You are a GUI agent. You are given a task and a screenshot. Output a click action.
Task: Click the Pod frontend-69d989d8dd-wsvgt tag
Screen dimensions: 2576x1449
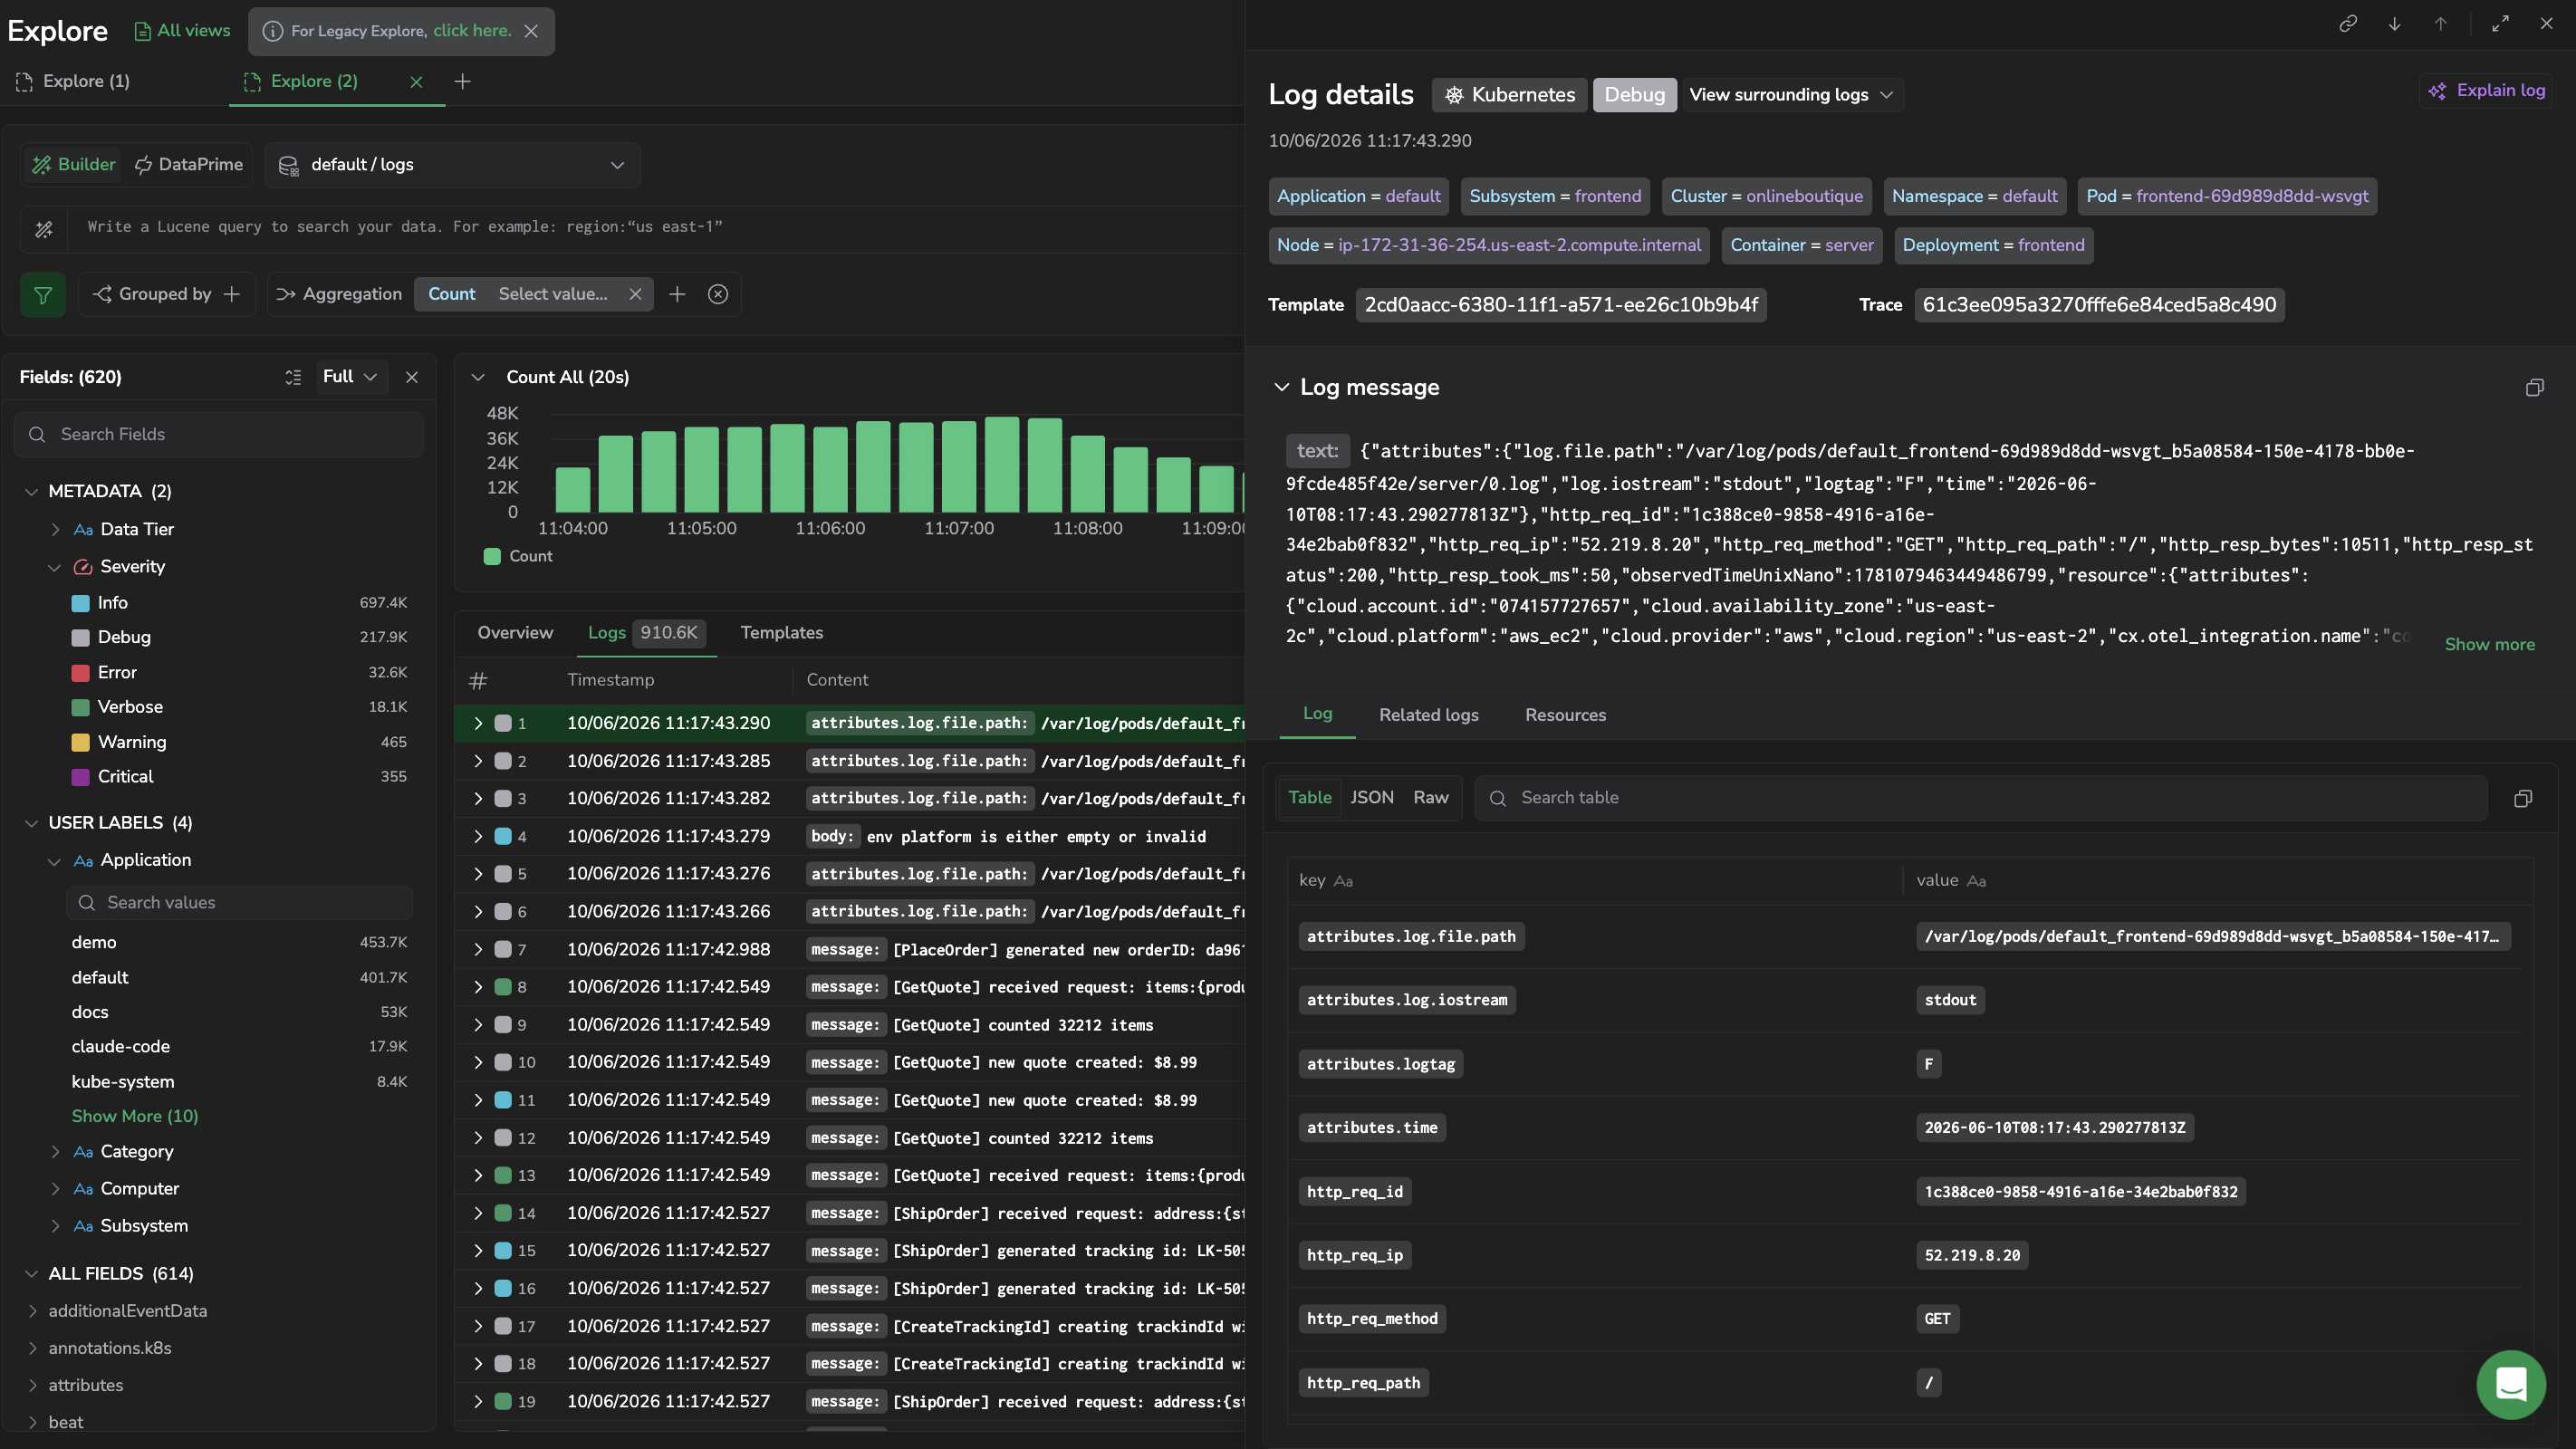[2227, 196]
